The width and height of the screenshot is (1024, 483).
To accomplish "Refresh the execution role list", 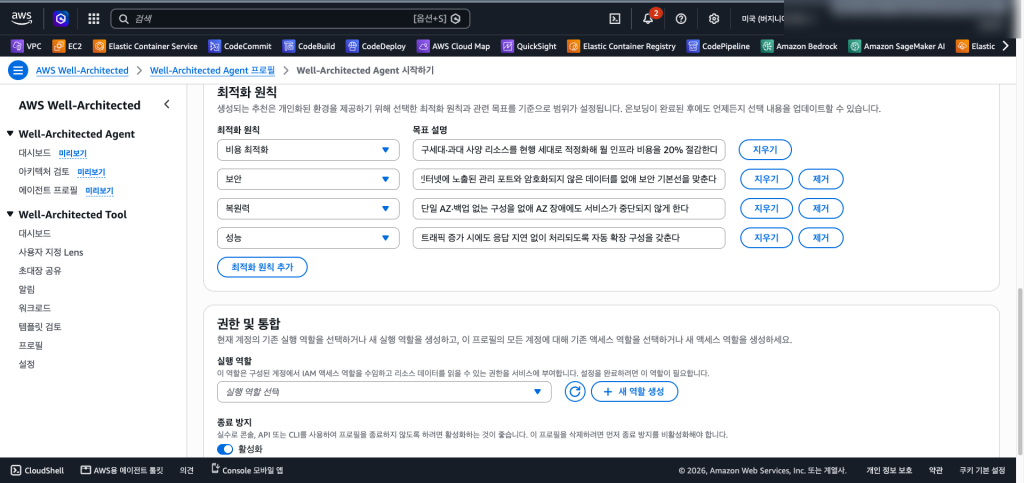I will (x=575, y=392).
